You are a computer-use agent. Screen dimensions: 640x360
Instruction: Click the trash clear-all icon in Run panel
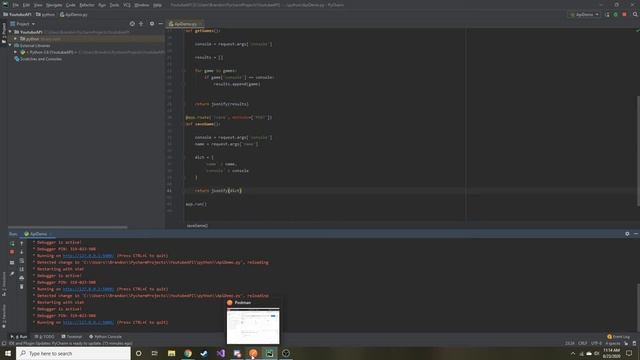(x=22, y=287)
